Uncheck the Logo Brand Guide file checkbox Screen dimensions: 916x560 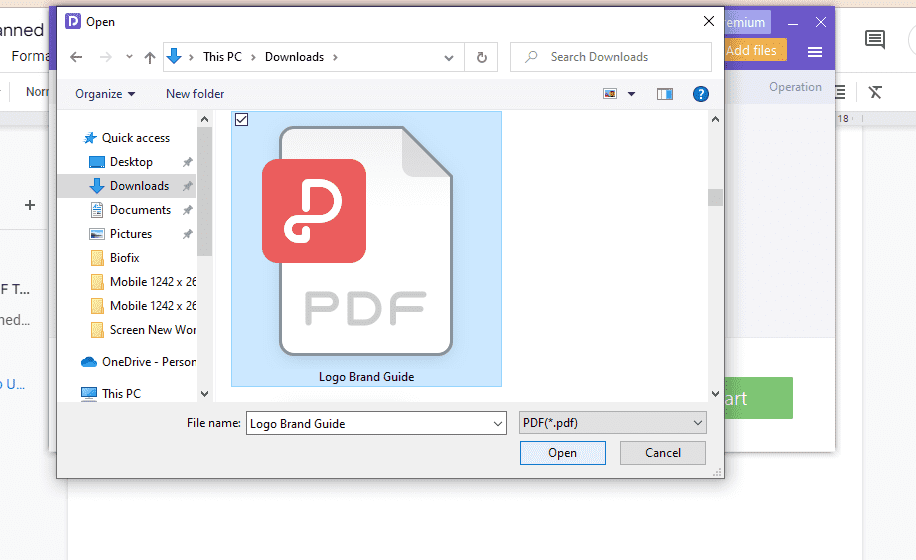coord(241,120)
